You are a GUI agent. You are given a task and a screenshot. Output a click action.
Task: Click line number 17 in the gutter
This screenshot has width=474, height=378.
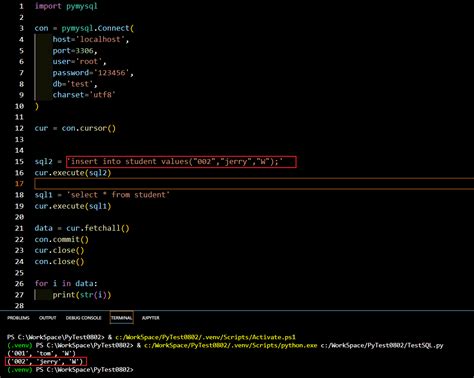(19, 184)
